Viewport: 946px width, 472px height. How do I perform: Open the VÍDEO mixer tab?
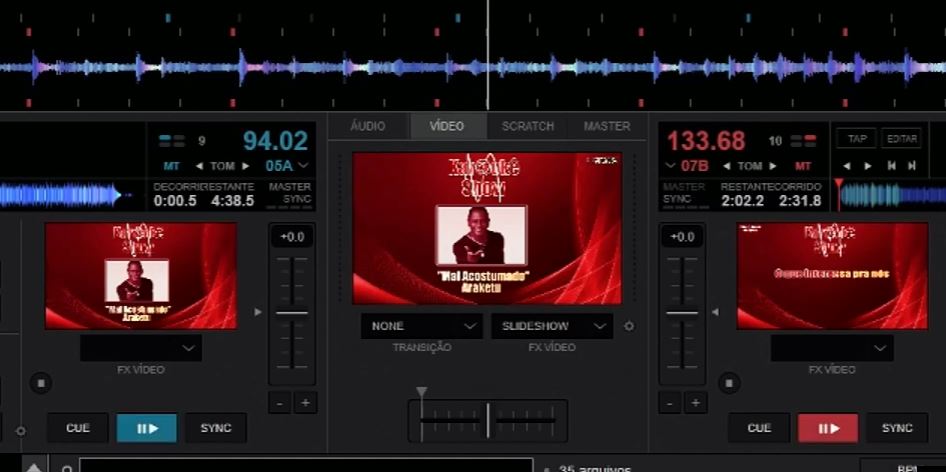click(447, 126)
